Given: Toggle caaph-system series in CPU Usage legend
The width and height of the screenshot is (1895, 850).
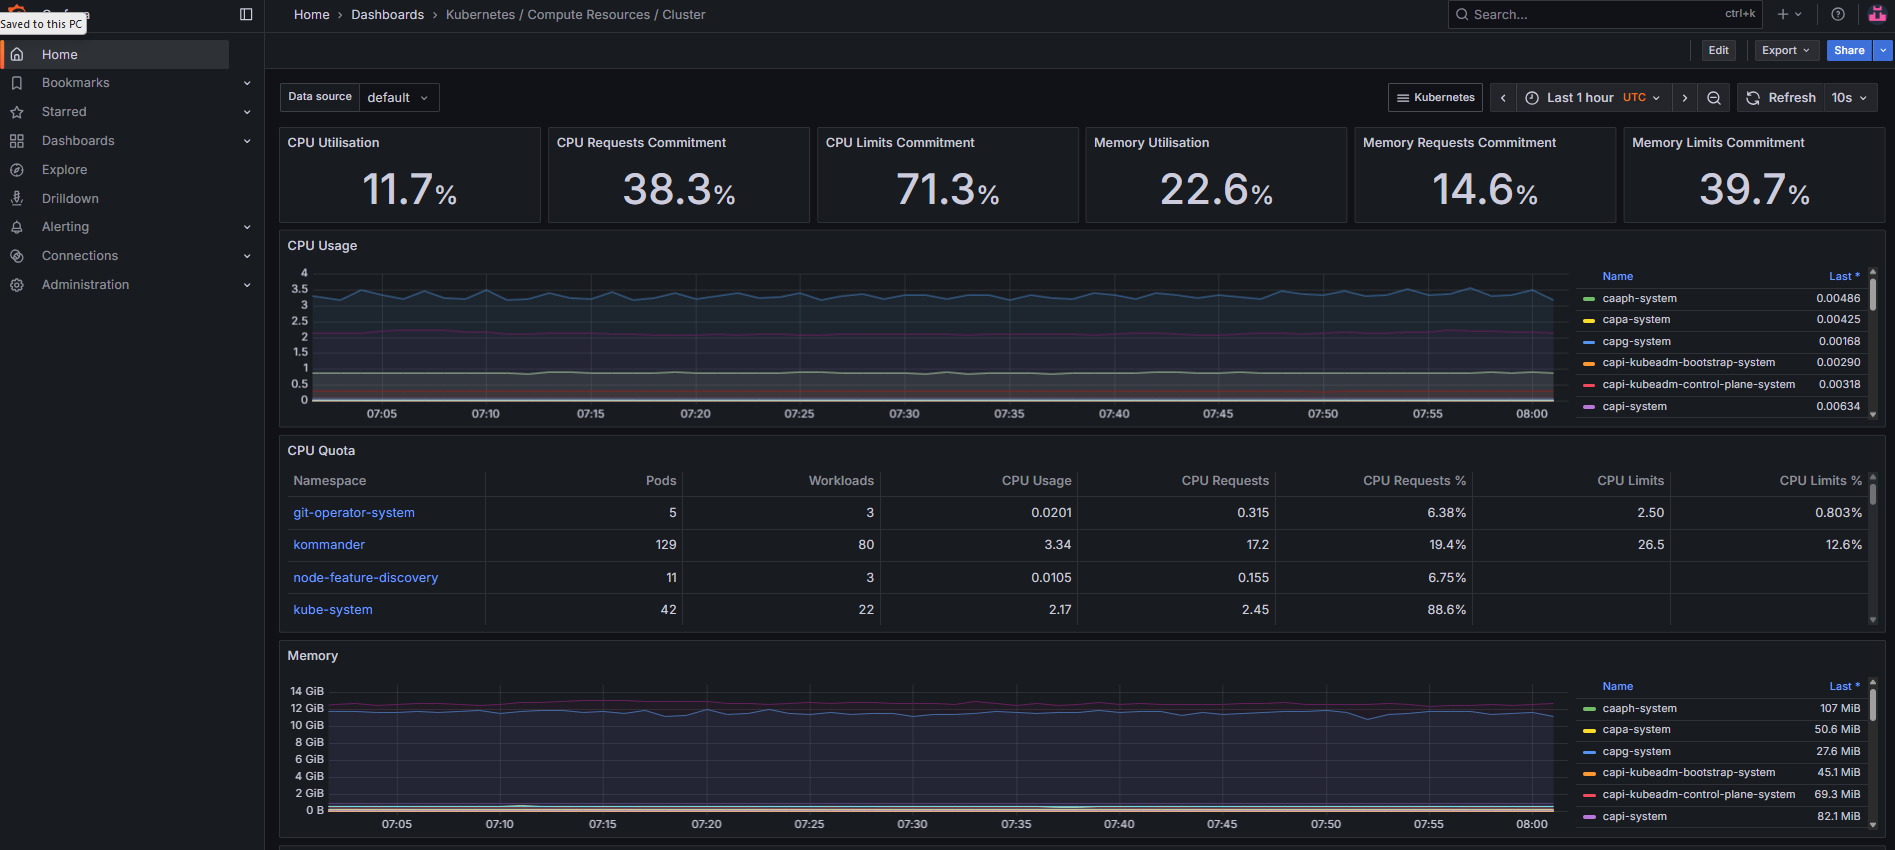Looking at the screenshot, I should (x=1640, y=299).
